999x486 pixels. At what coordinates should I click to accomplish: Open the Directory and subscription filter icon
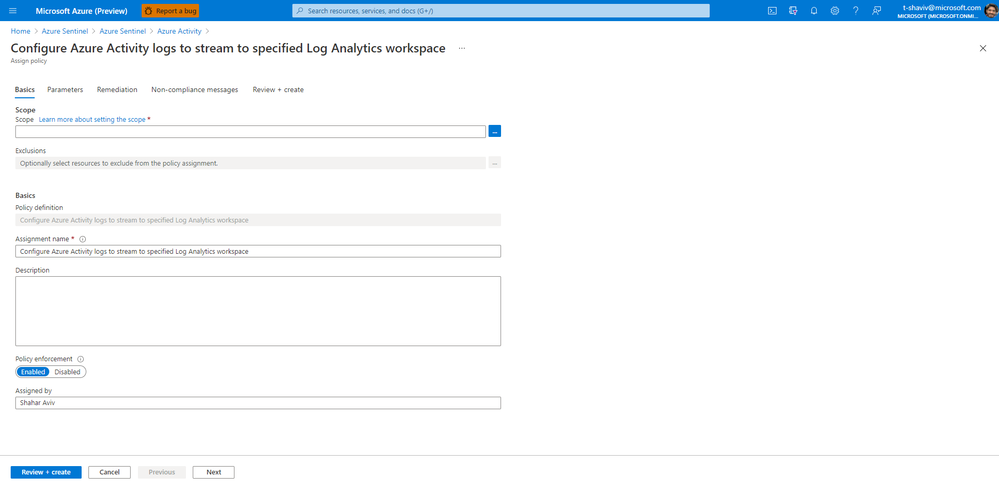[793, 11]
